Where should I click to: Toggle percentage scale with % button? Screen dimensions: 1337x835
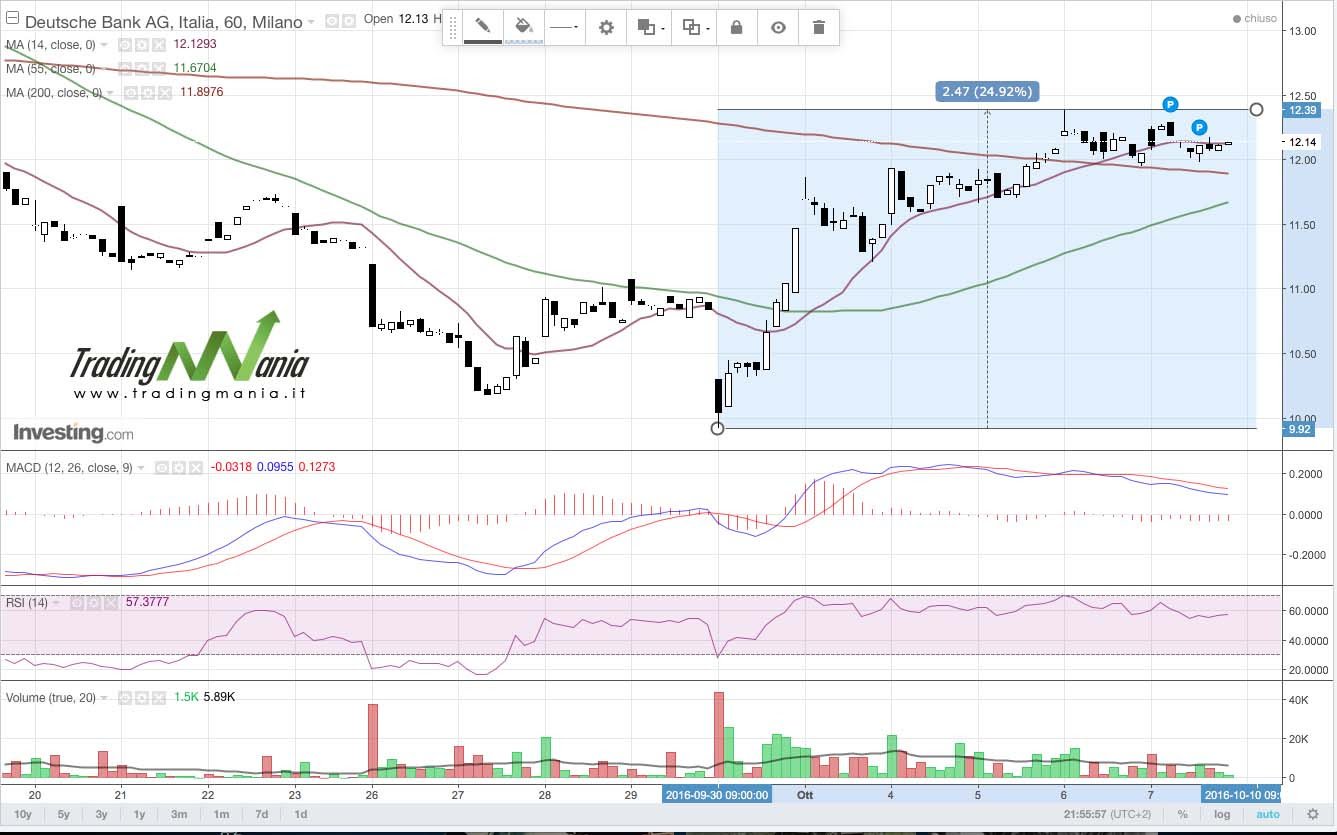1183,814
